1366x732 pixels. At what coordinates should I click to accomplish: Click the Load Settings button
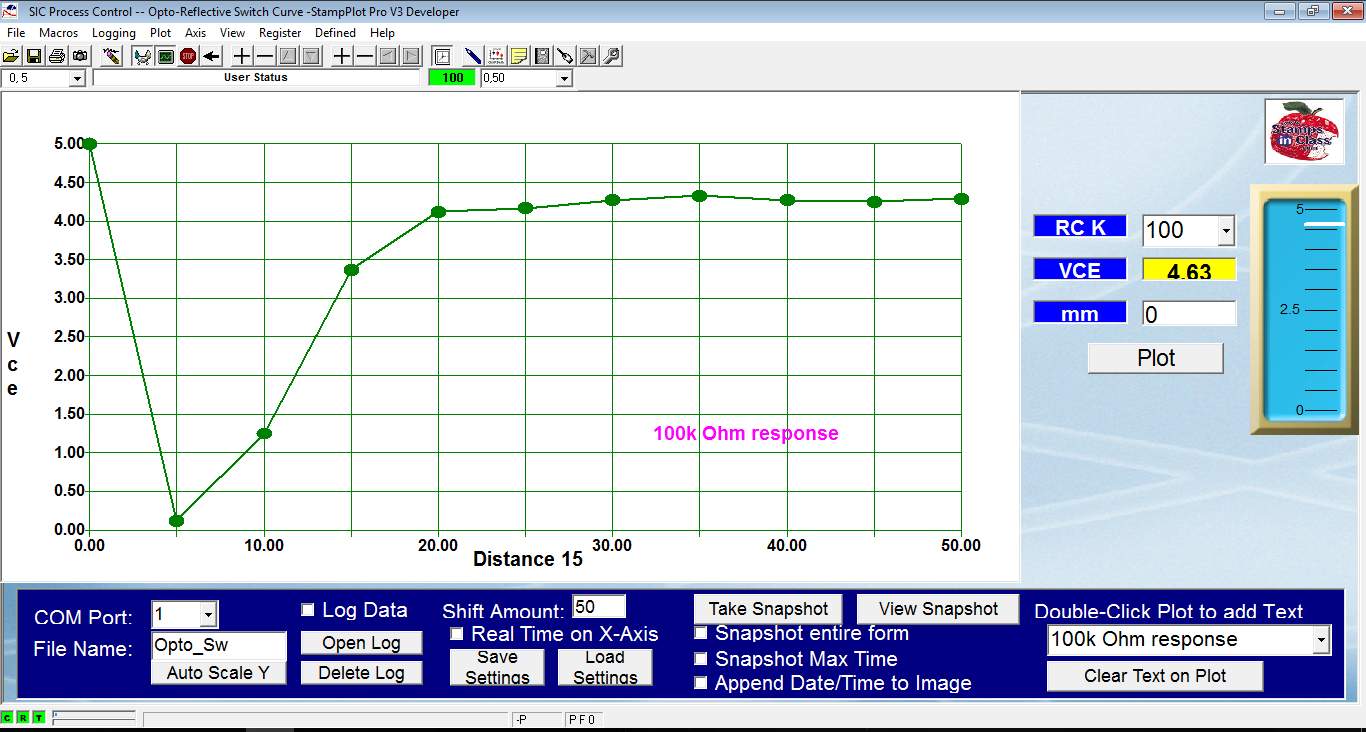pos(605,667)
